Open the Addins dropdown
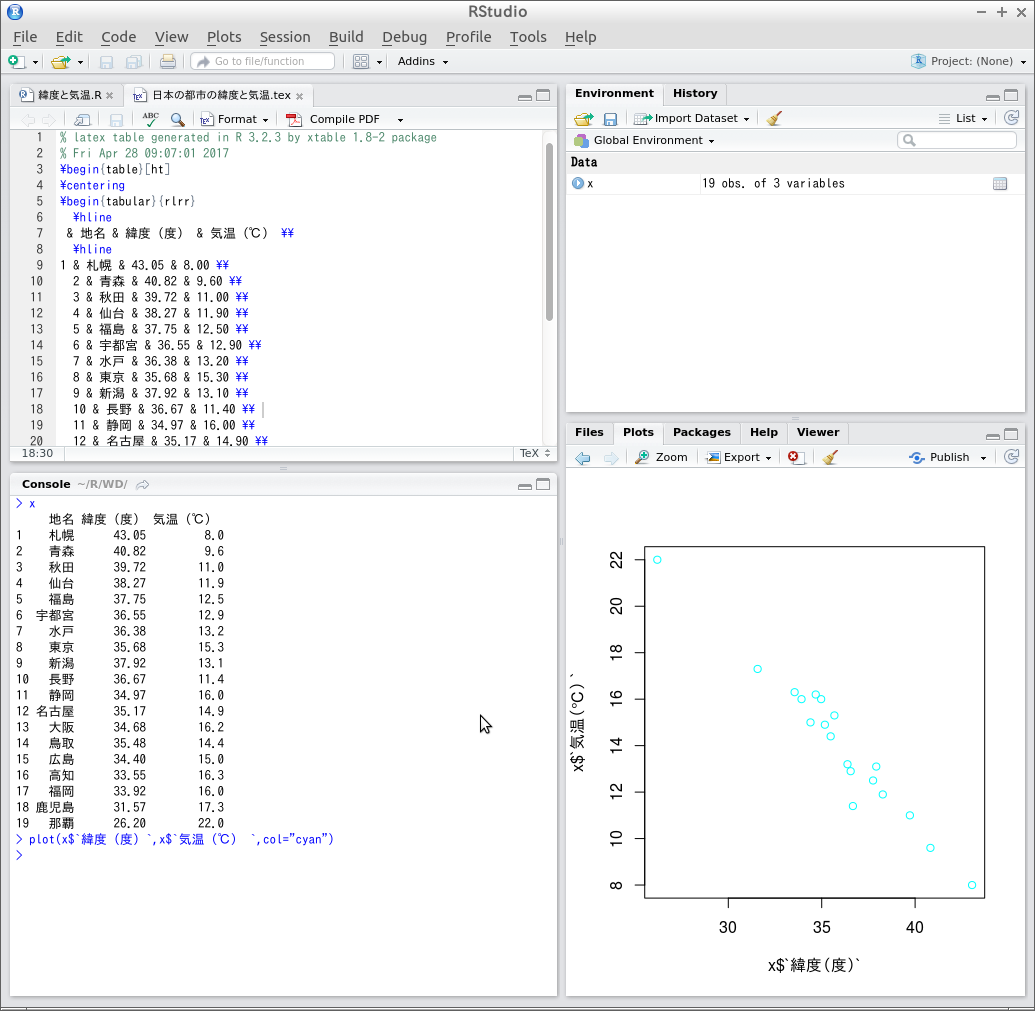 click(x=422, y=61)
